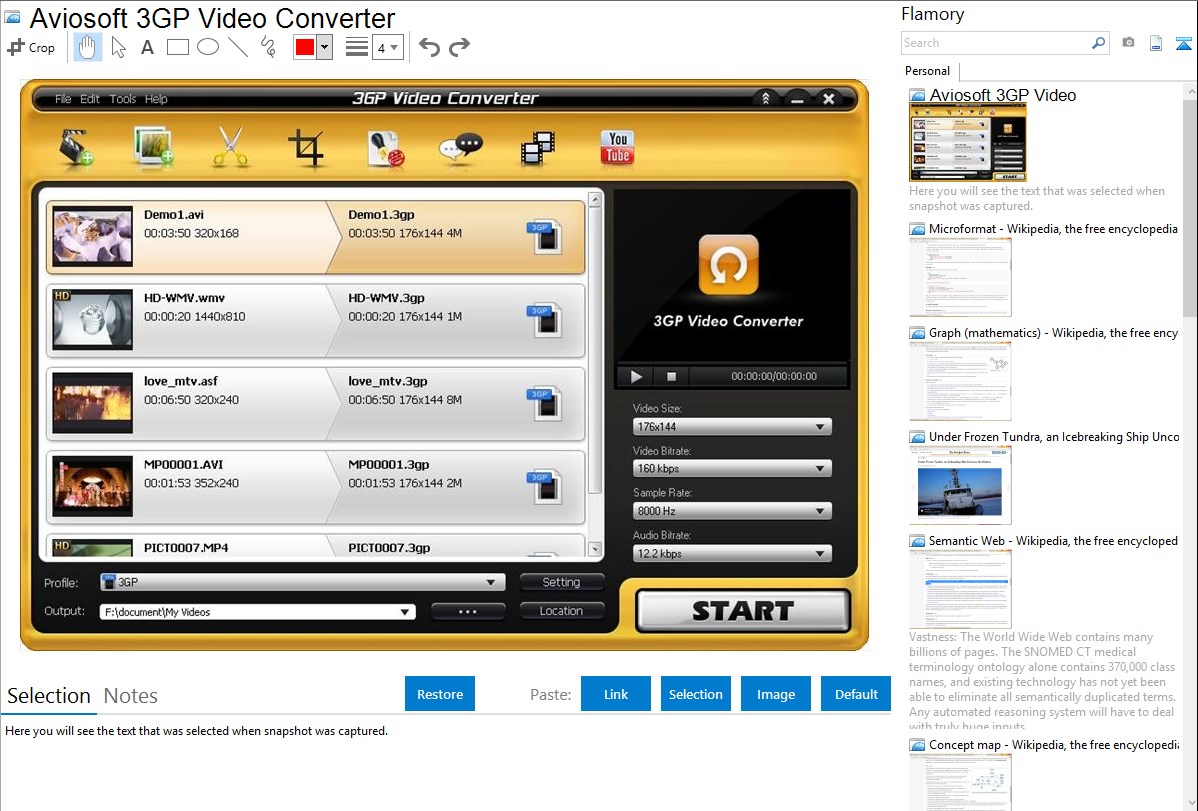1198x811 pixels.
Task: Open the Help menu in 3GP converter
Action: tap(156, 99)
